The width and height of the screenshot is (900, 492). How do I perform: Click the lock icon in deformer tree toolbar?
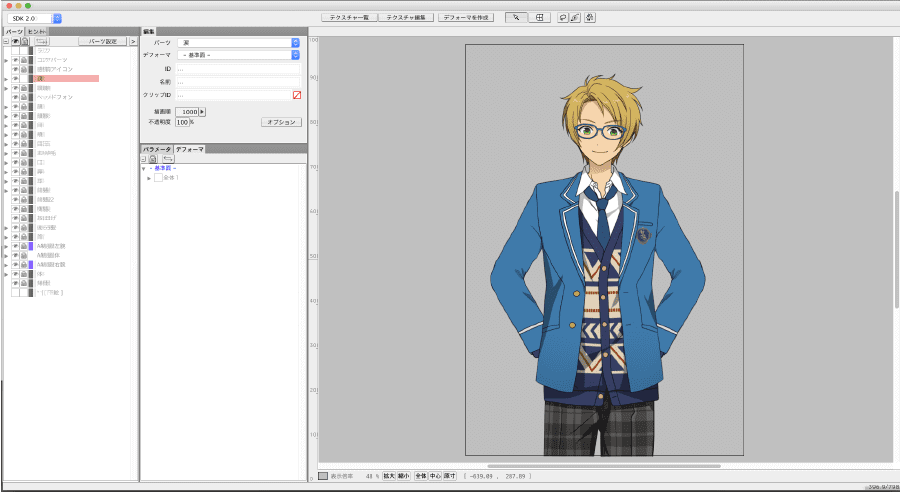(x=153, y=158)
